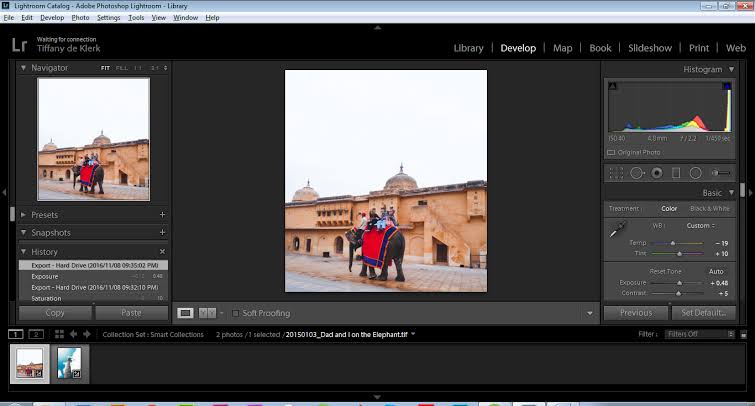This screenshot has height=406, width=755.
Task: Open the Photo menu
Action: coord(82,17)
